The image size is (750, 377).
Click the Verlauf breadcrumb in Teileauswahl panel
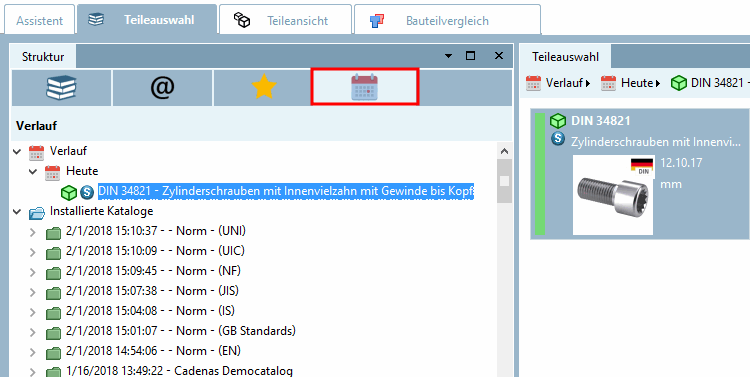(x=558, y=83)
